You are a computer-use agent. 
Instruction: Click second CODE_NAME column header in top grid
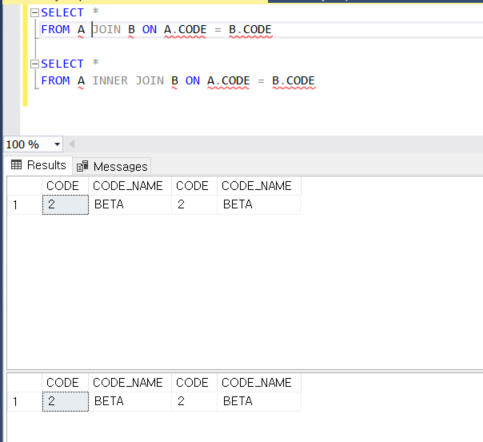(259, 186)
